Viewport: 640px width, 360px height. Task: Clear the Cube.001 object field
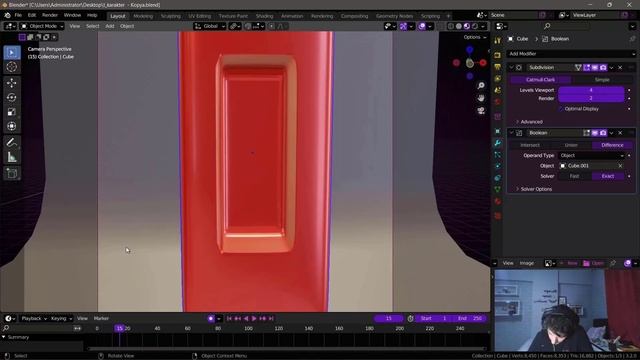pyautogui.click(x=620, y=166)
